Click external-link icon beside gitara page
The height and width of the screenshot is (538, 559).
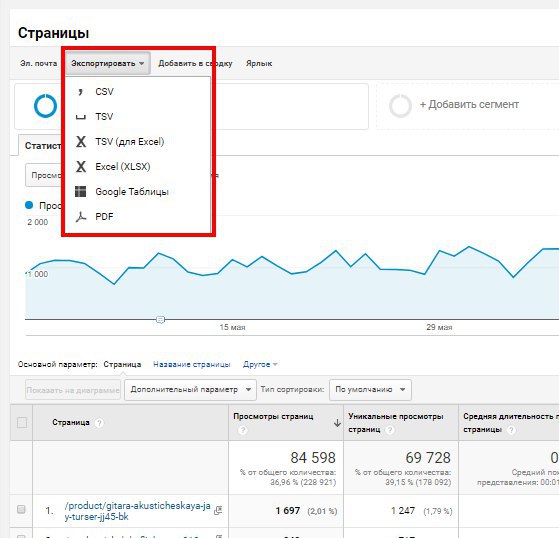tap(218, 511)
